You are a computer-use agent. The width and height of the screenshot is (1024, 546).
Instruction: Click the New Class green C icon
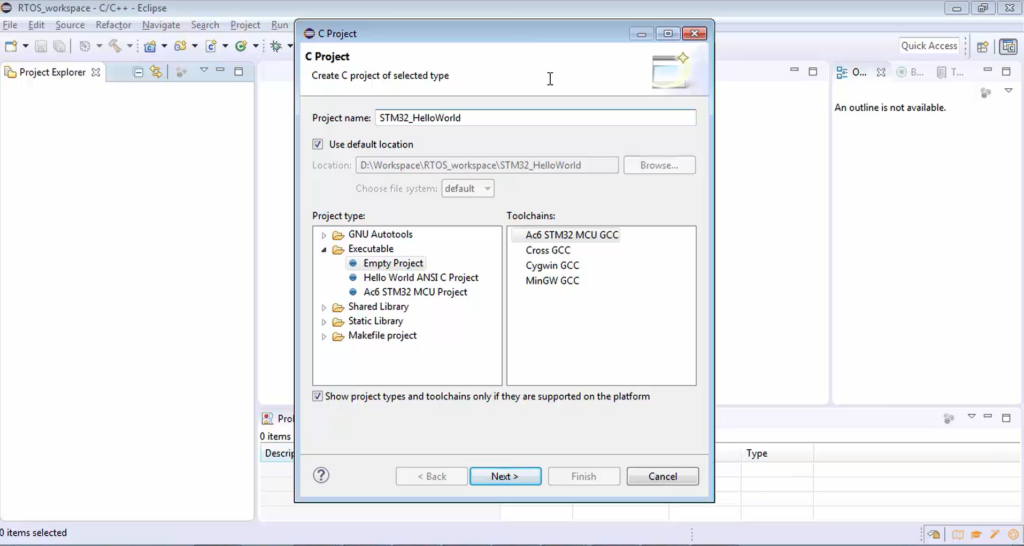point(241,46)
